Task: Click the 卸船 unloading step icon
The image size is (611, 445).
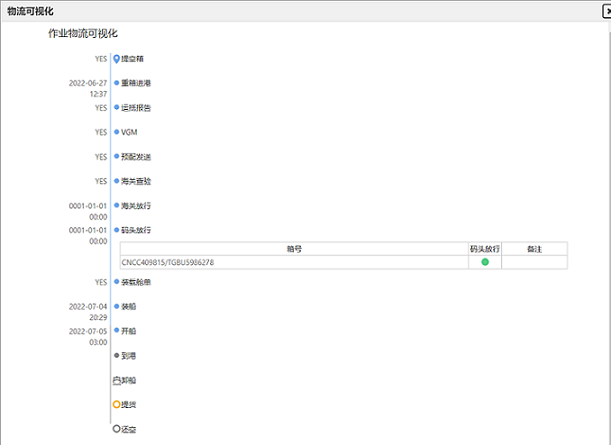Action: coord(117,380)
